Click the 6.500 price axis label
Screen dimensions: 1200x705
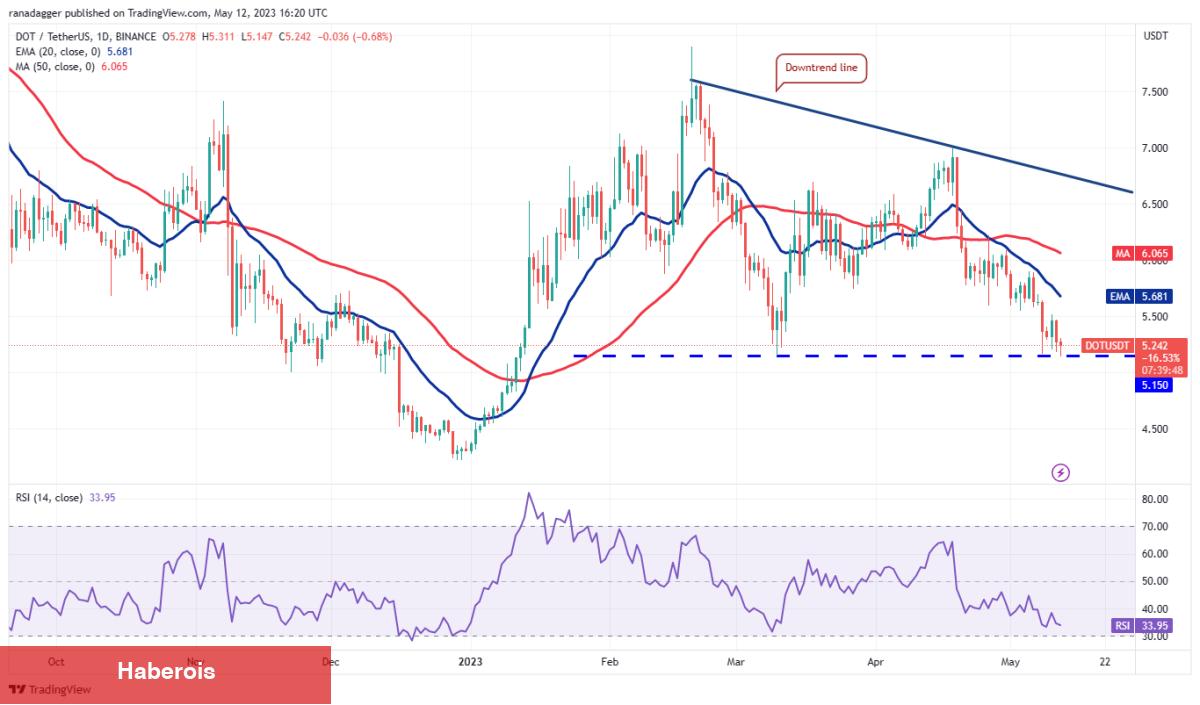click(1155, 204)
